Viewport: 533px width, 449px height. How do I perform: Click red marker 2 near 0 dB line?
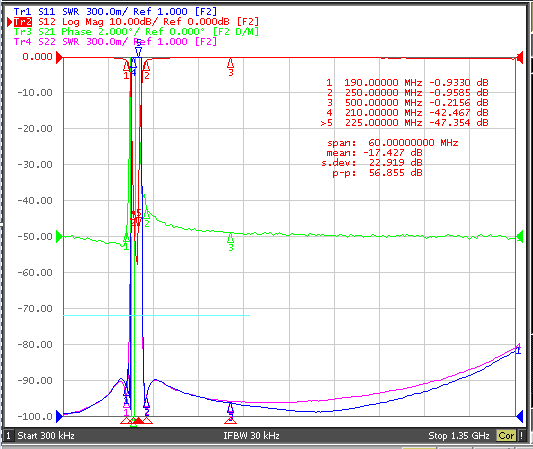tap(147, 70)
